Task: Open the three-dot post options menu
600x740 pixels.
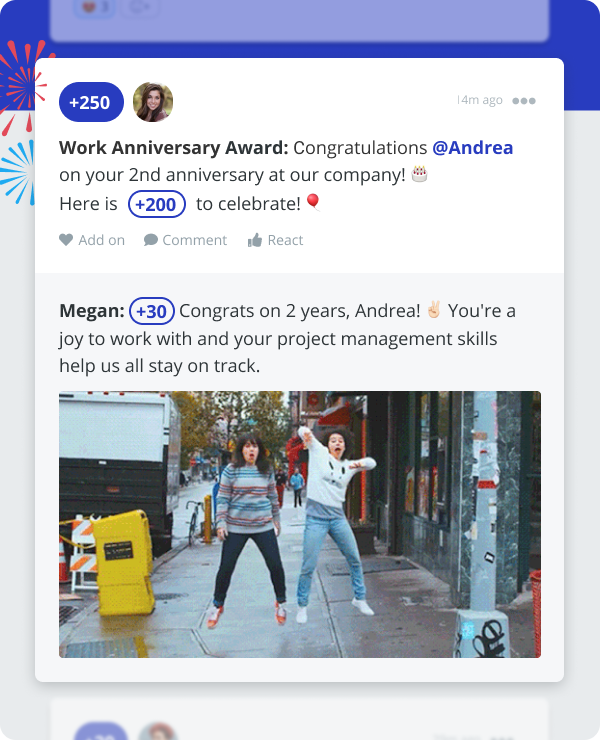Action: (524, 101)
